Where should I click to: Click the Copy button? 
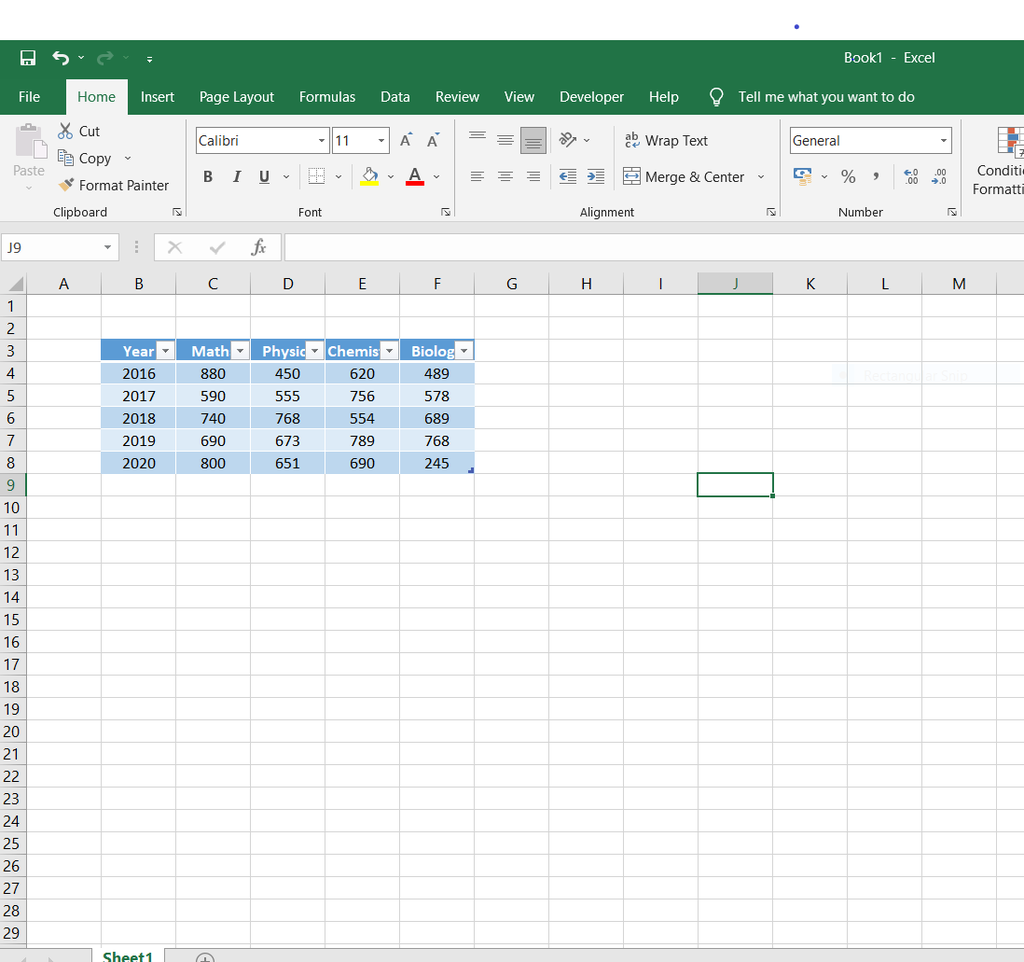coord(85,159)
